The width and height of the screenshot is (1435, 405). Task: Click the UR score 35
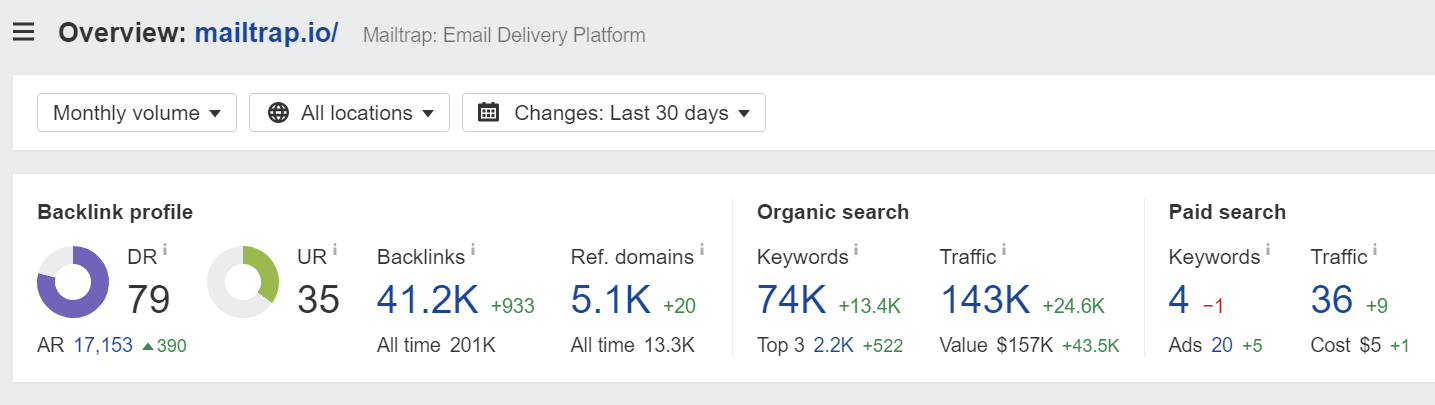point(319,299)
